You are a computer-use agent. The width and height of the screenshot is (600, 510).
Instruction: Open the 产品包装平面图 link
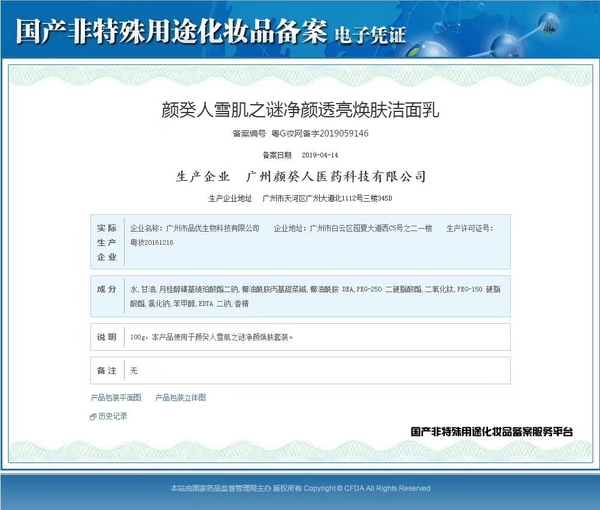coord(116,398)
